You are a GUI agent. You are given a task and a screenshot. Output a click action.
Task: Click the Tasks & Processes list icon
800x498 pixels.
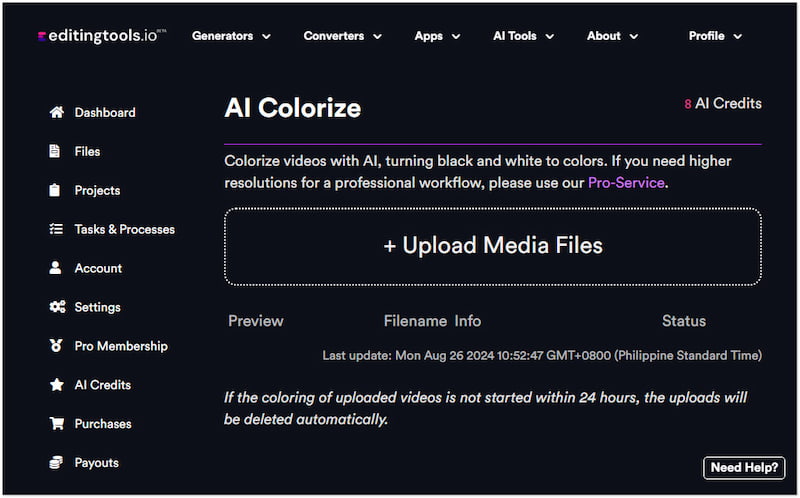point(56,230)
